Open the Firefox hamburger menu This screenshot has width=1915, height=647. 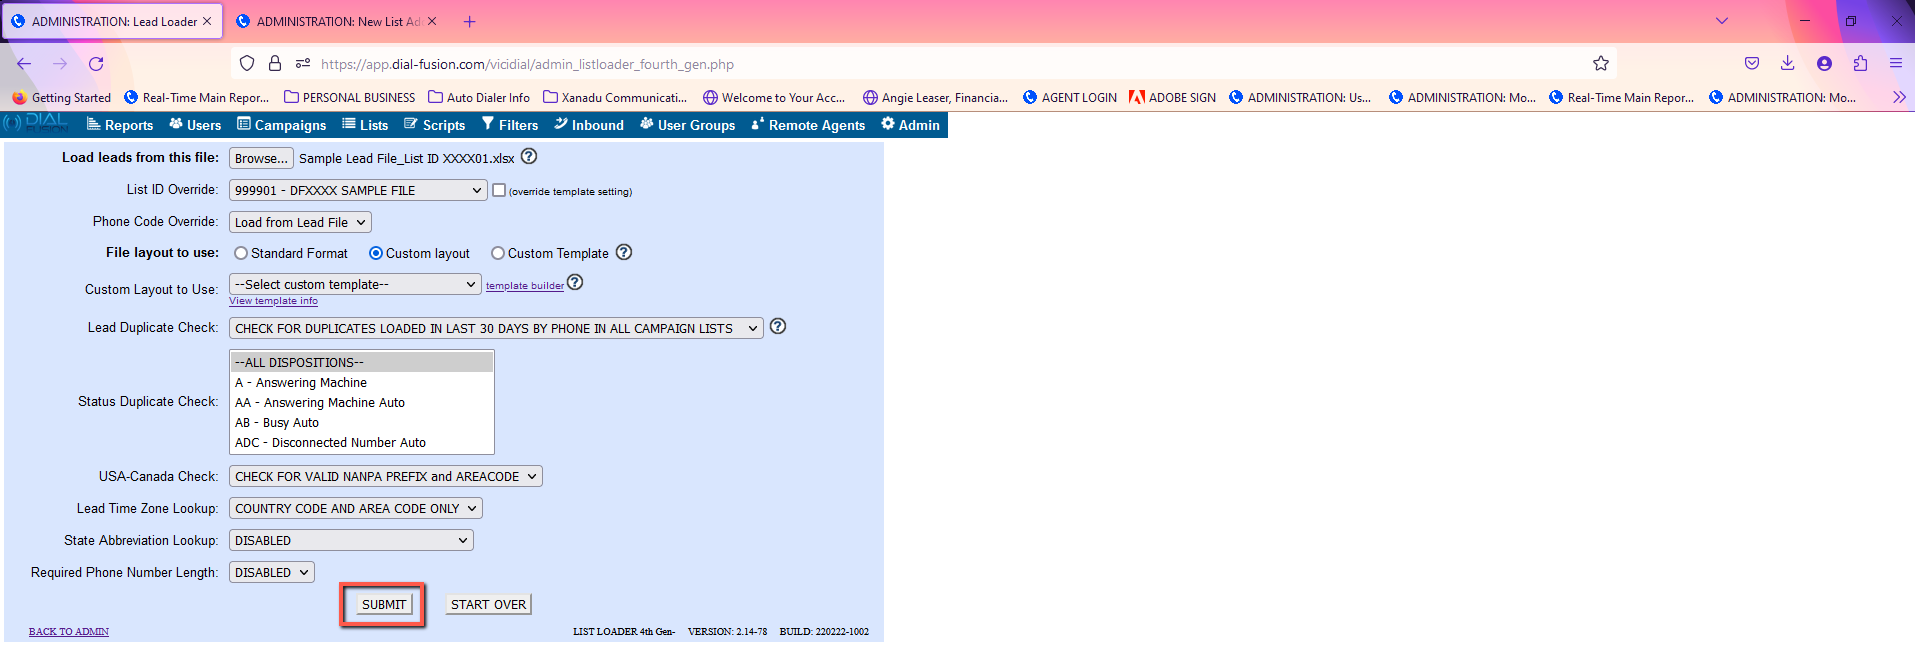1896,63
